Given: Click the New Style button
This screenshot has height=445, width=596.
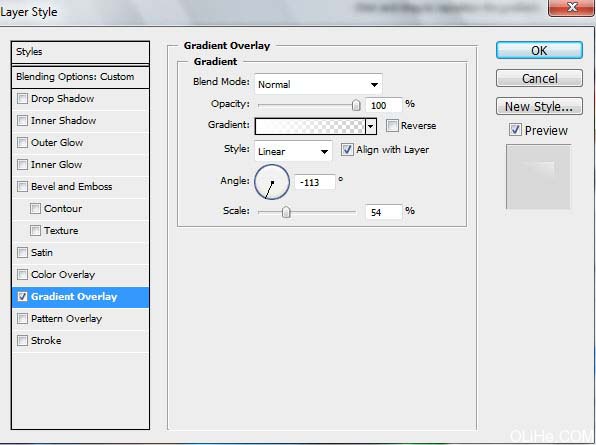Looking at the screenshot, I should tap(539, 106).
